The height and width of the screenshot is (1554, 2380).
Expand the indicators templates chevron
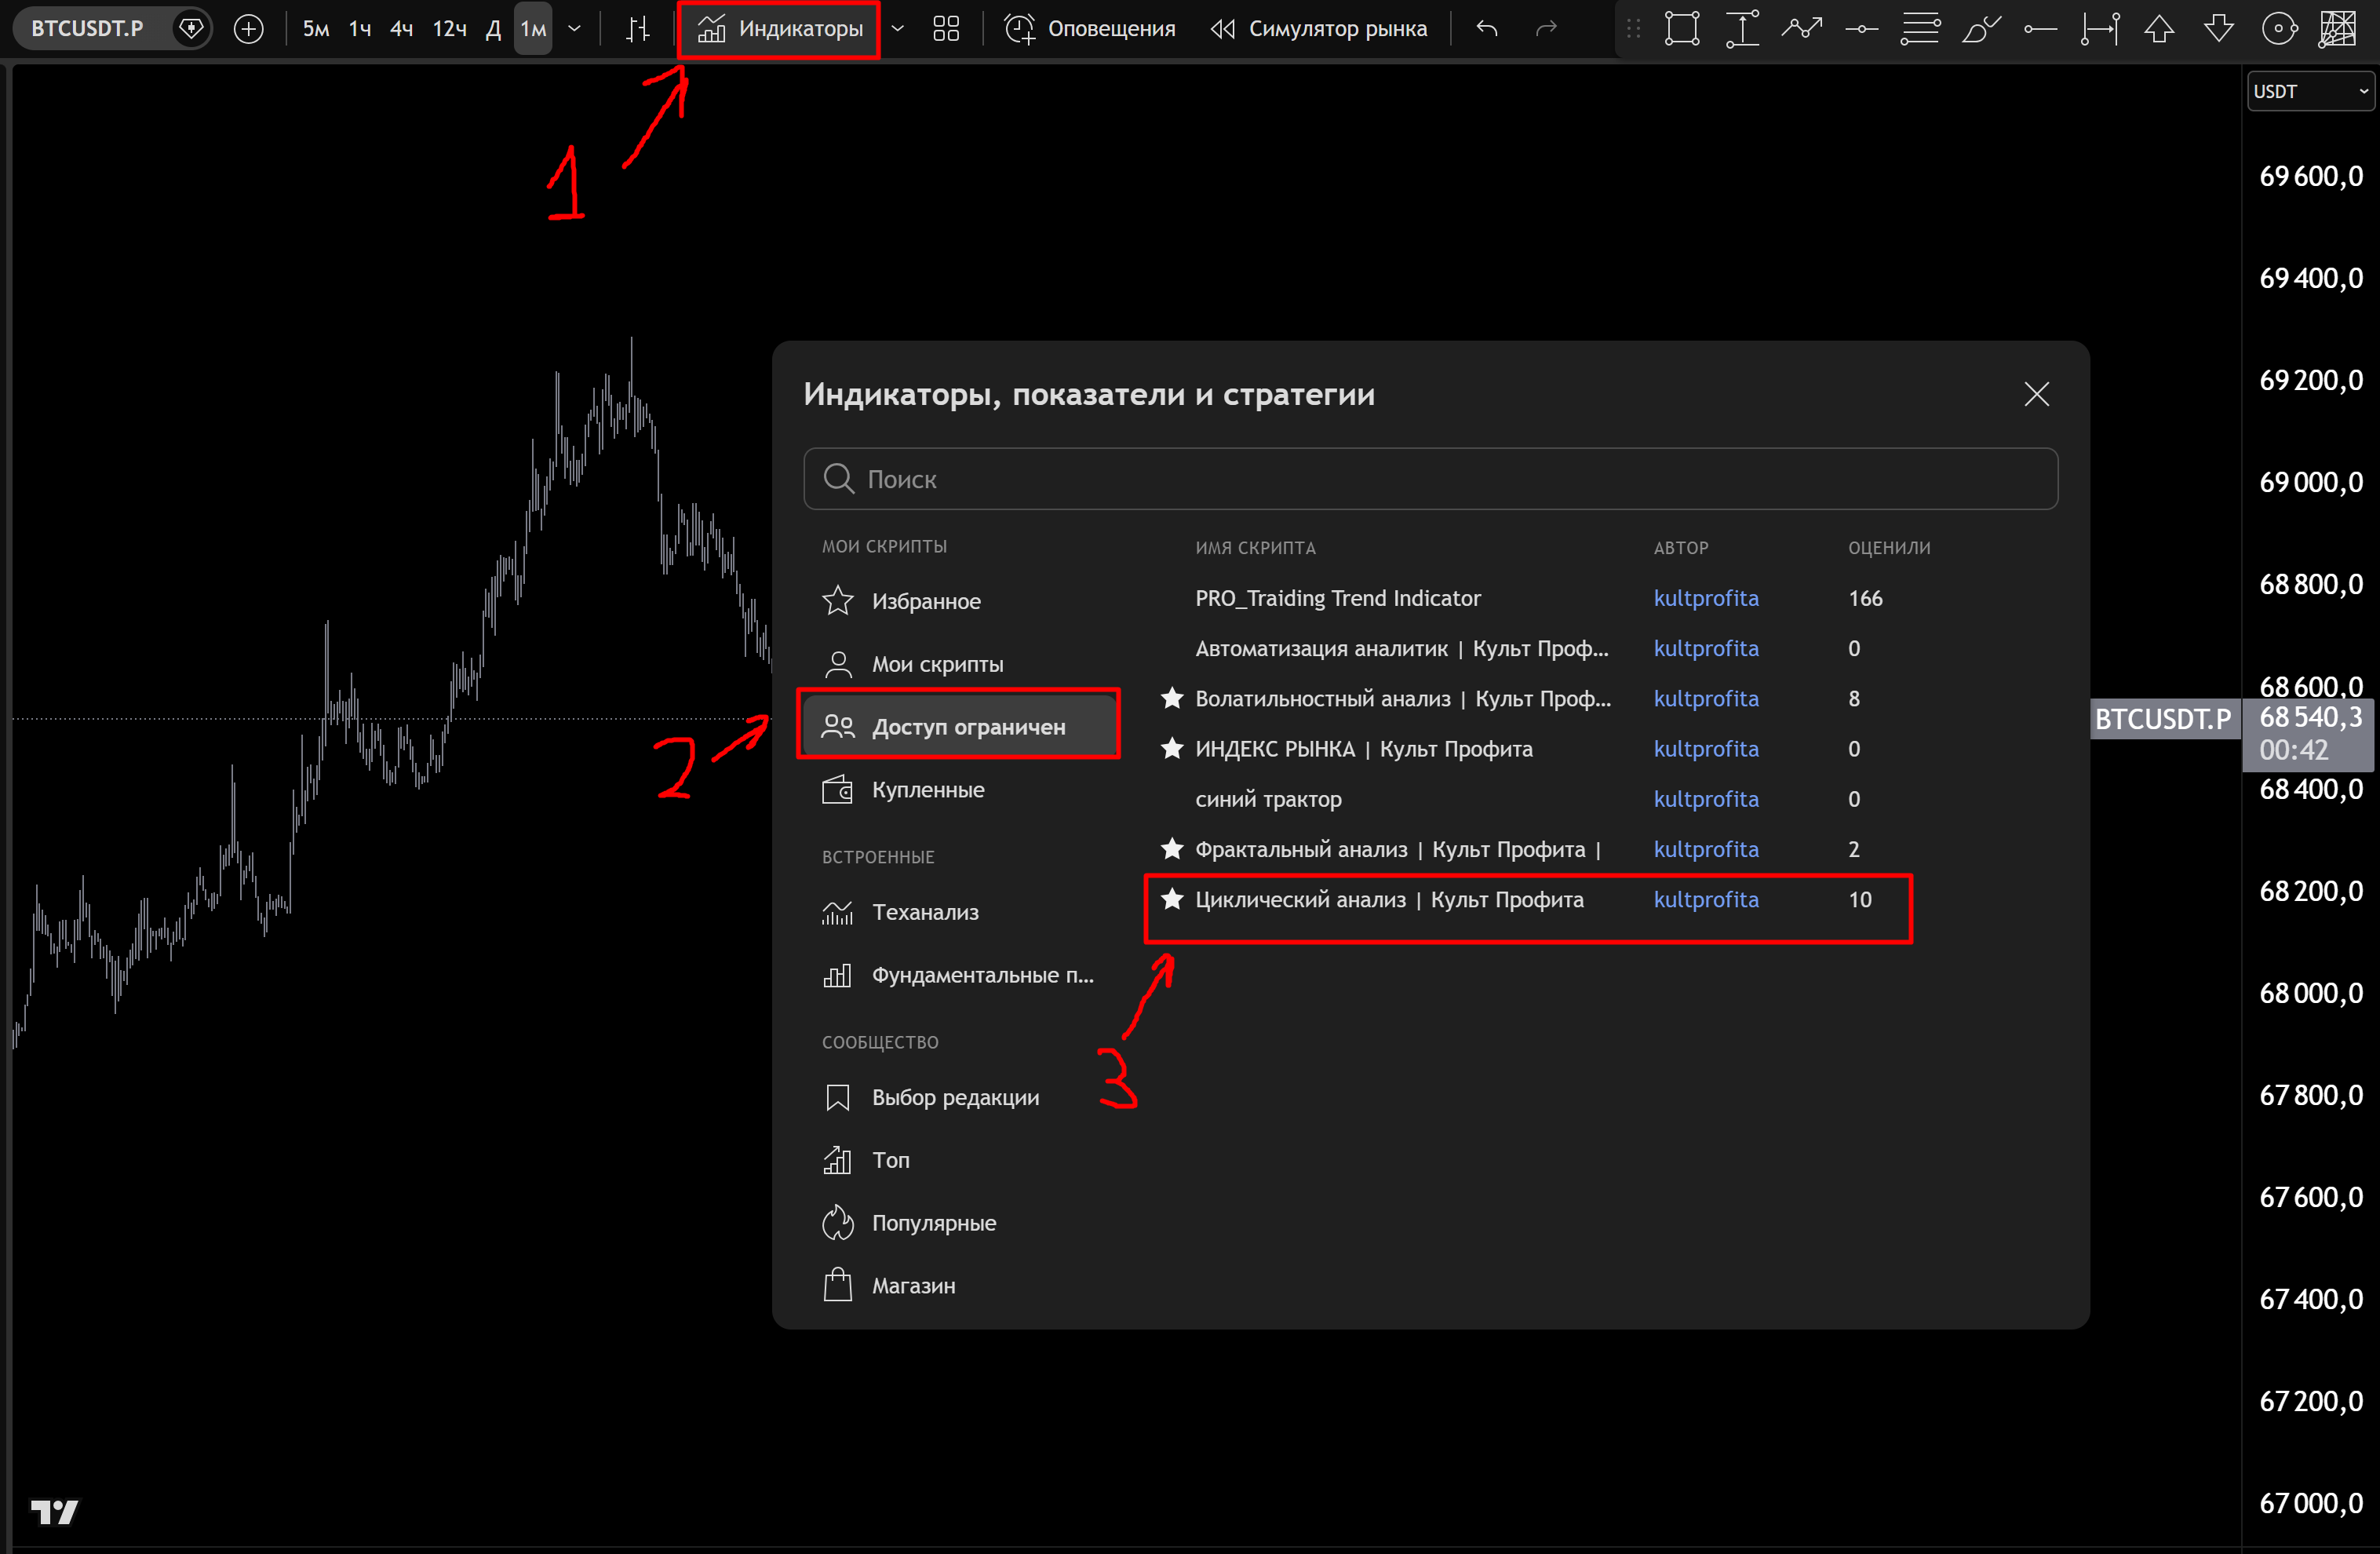click(898, 29)
